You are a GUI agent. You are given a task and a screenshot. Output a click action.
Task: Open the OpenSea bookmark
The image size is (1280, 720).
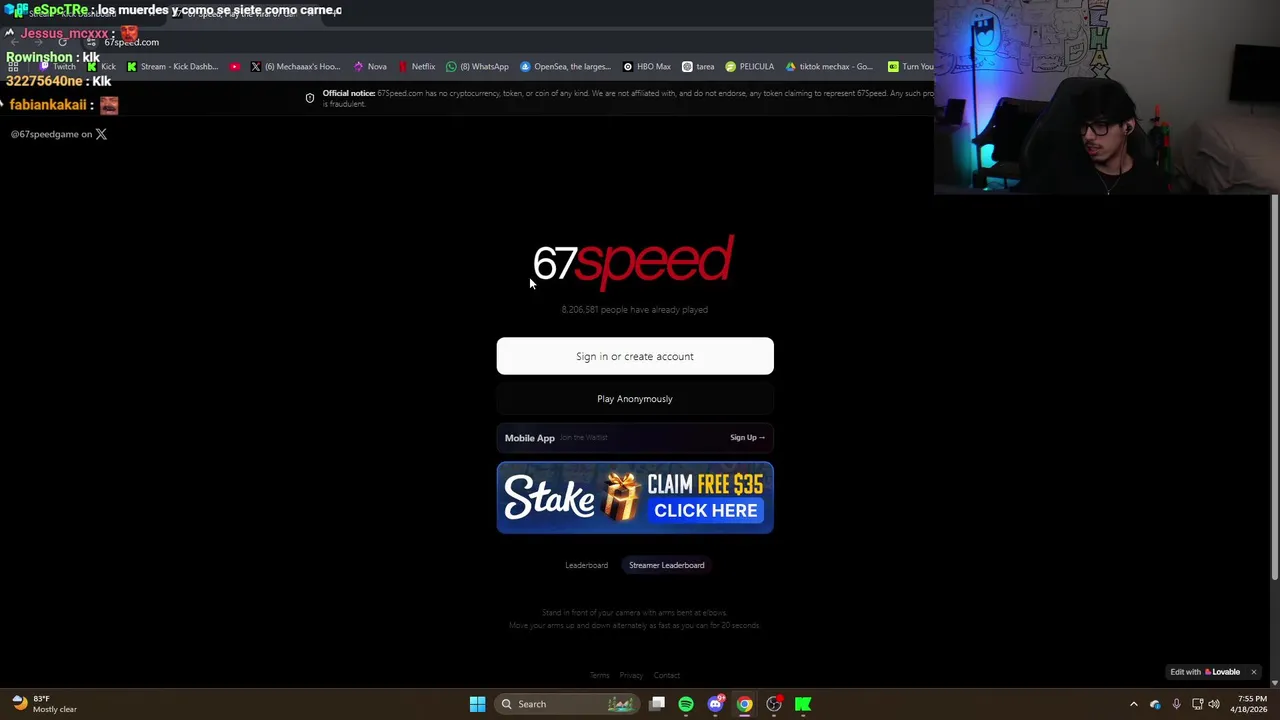point(565,67)
